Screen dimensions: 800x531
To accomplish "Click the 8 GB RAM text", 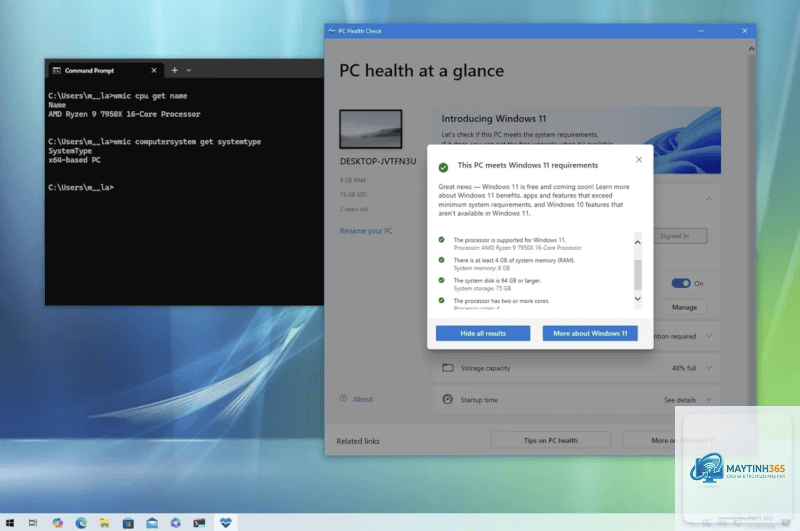I will [353, 180].
